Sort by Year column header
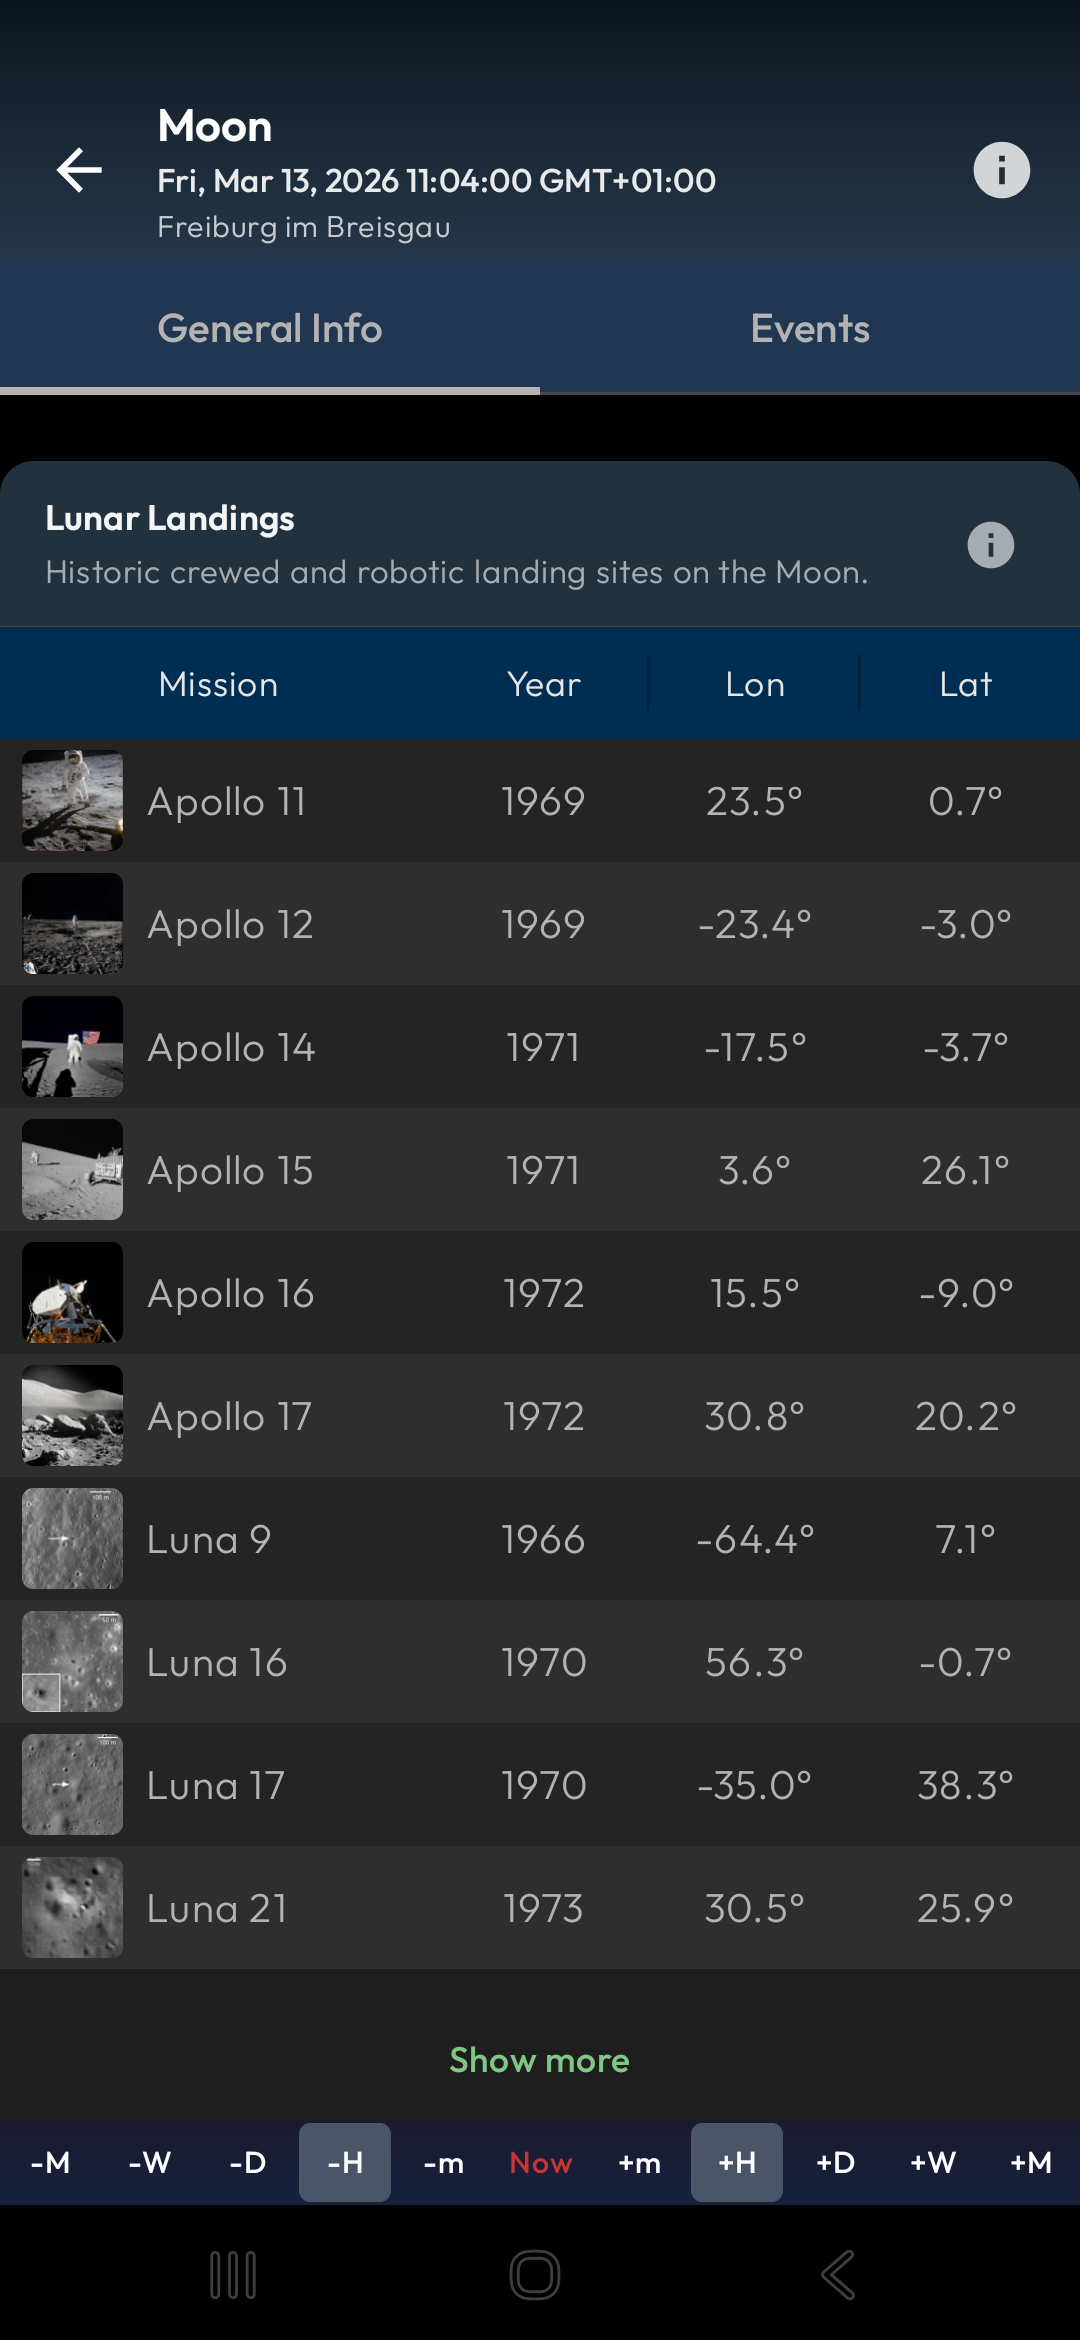This screenshot has width=1080, height=2340. click(x=543, y=684)
